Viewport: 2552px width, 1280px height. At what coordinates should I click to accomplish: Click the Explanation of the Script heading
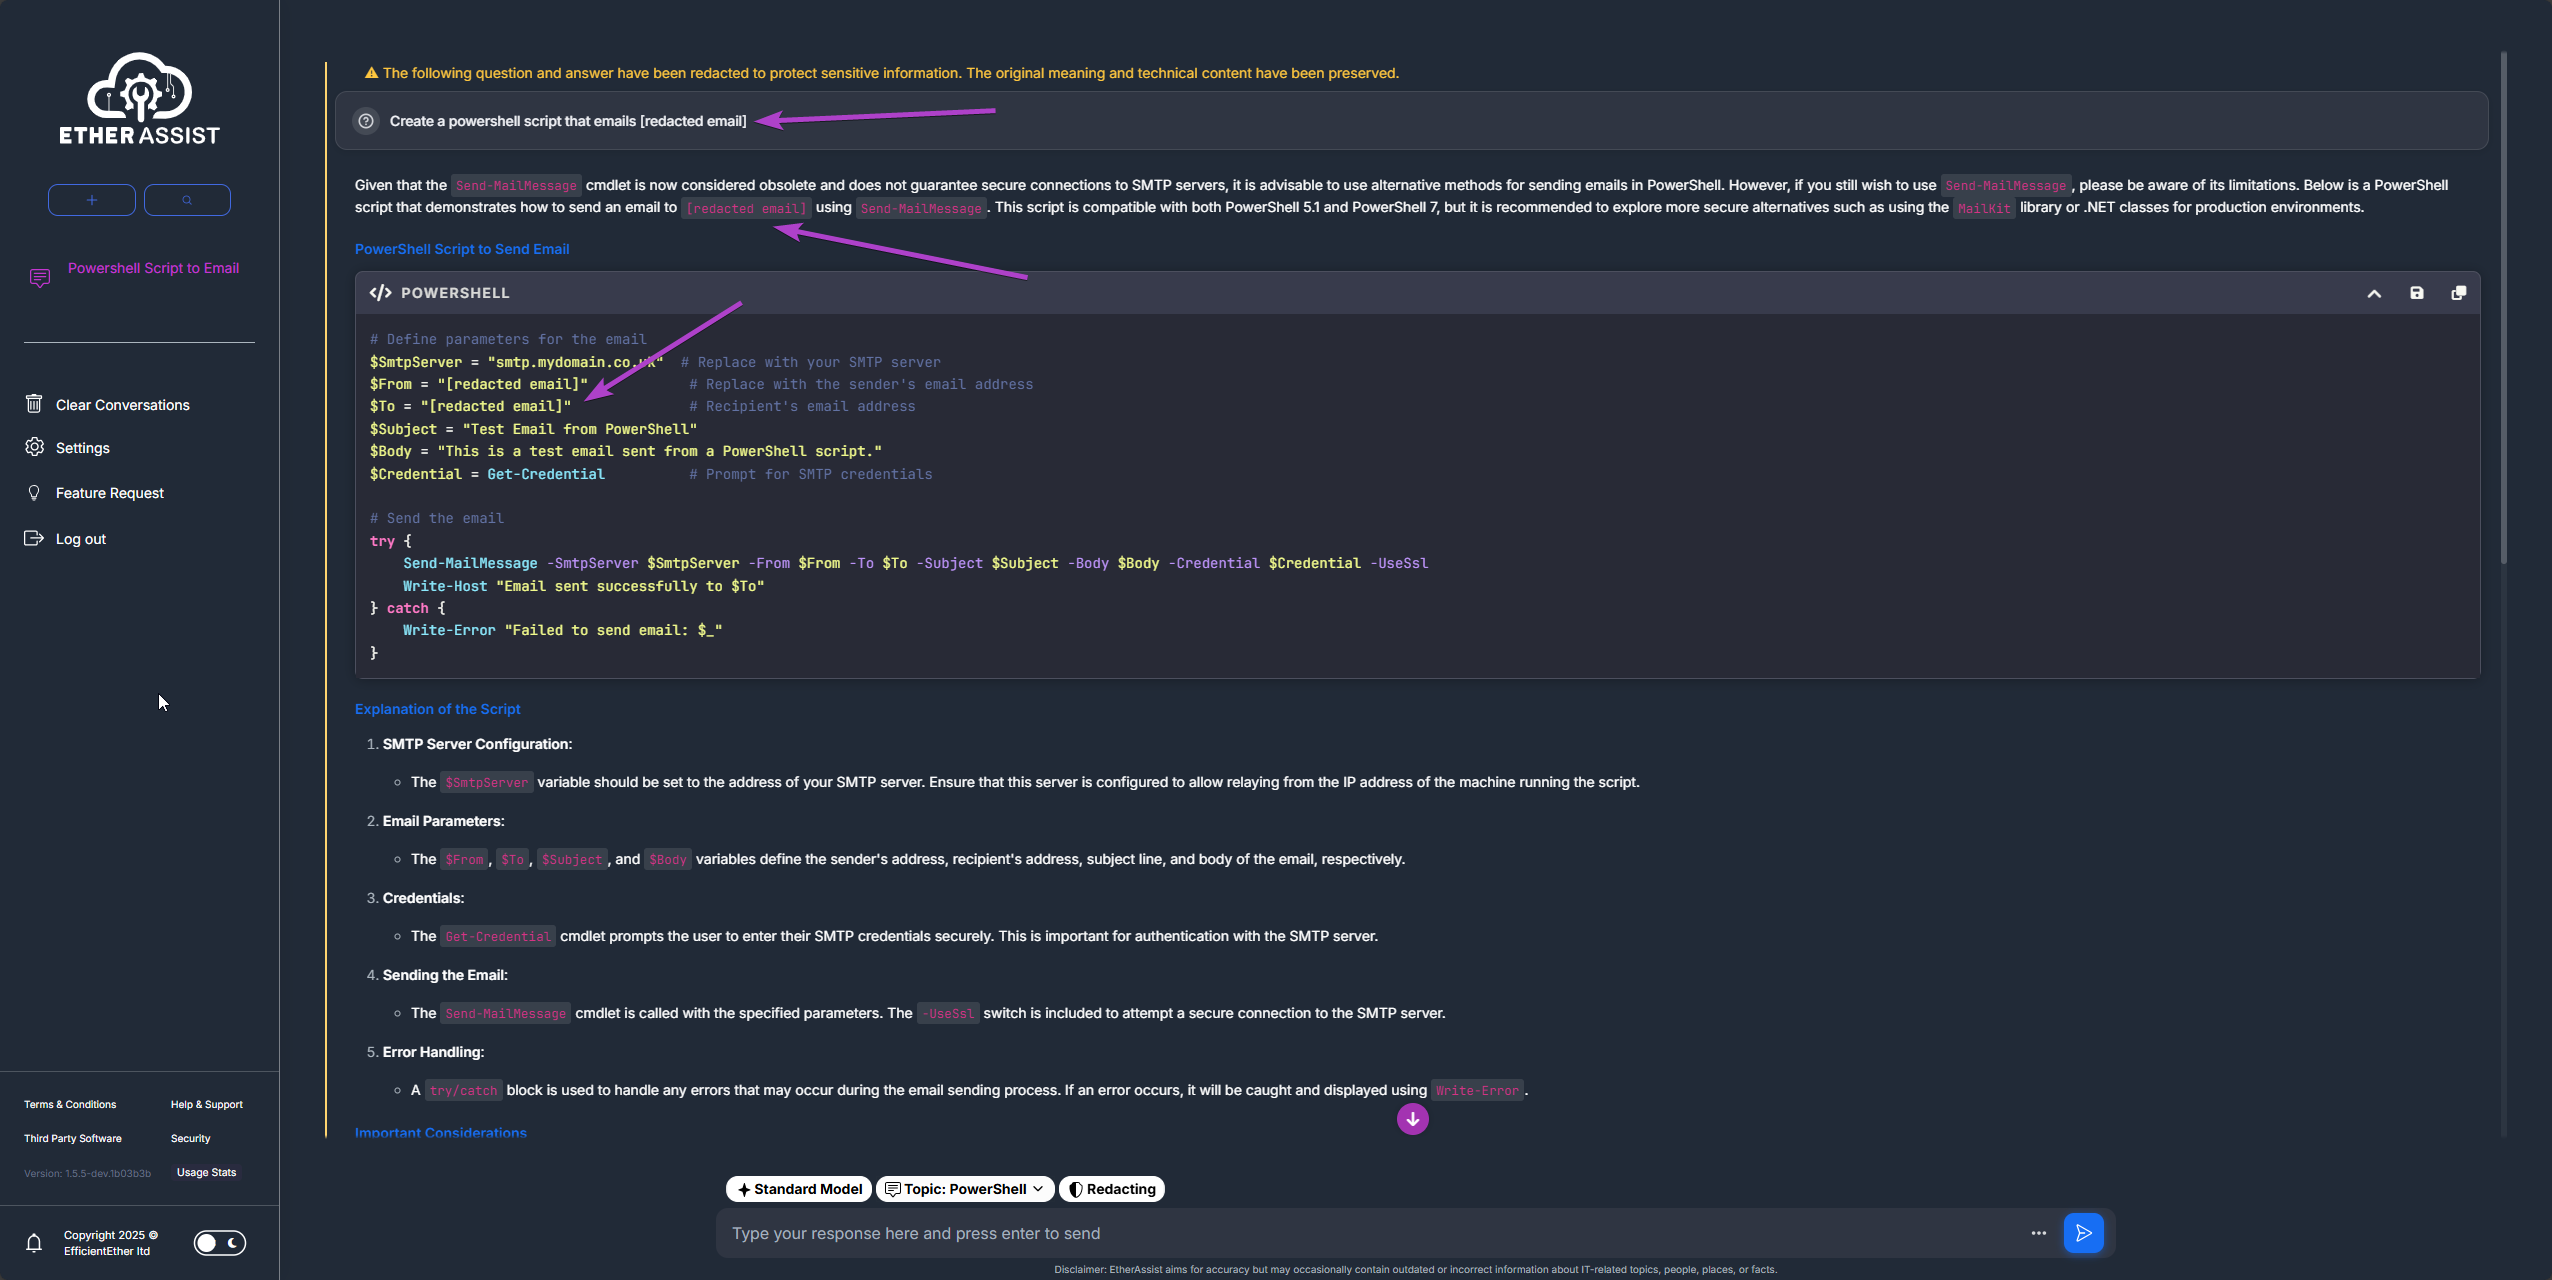(437, 709)
